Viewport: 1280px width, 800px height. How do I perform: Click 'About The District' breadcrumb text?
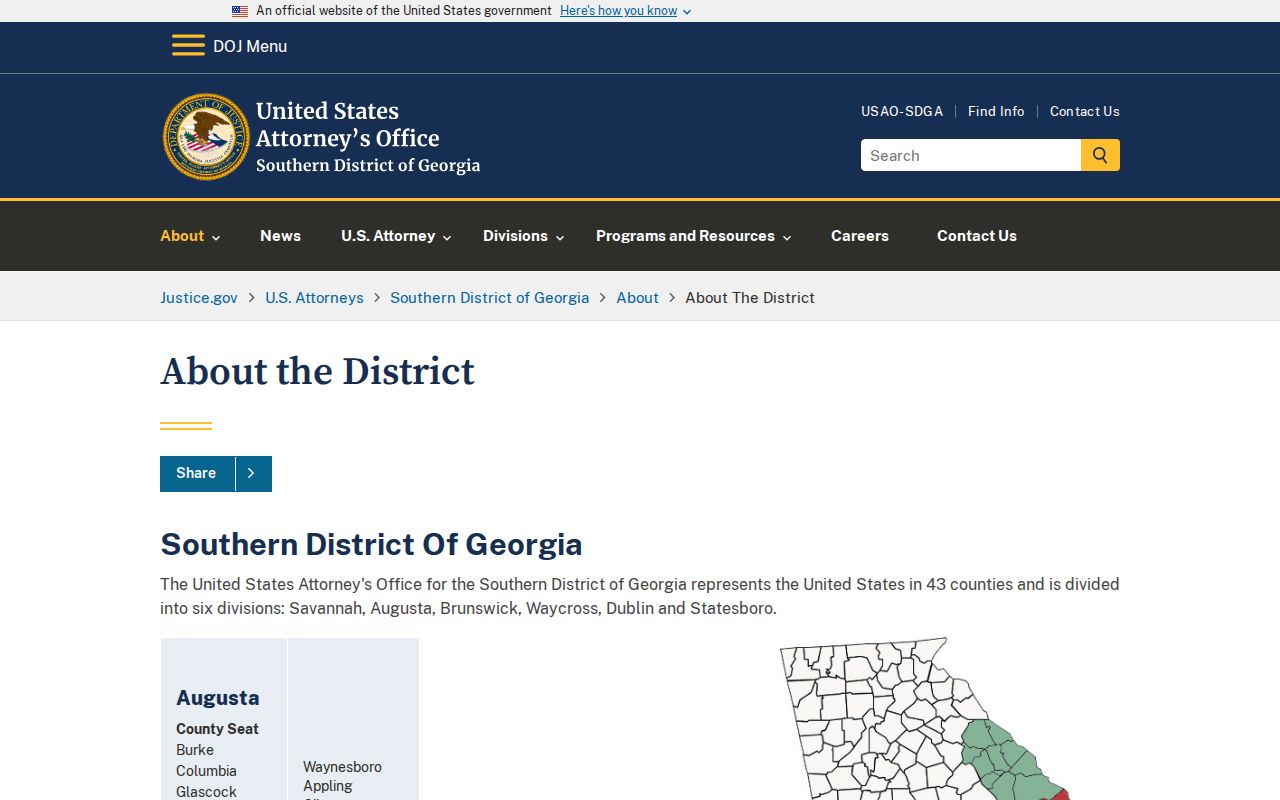[x=750, y=297]
